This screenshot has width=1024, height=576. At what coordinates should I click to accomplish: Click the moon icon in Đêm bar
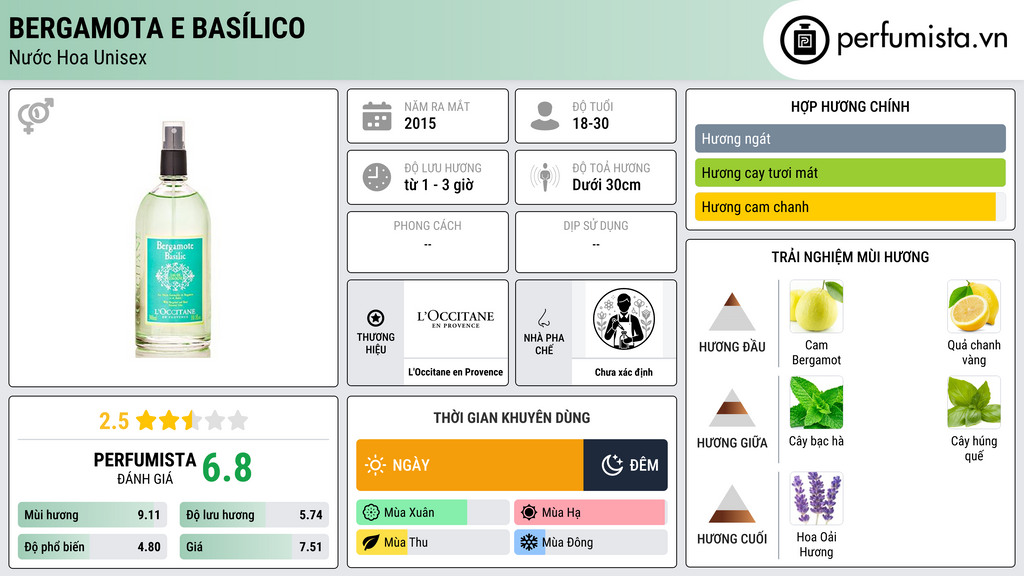[612, 465]
